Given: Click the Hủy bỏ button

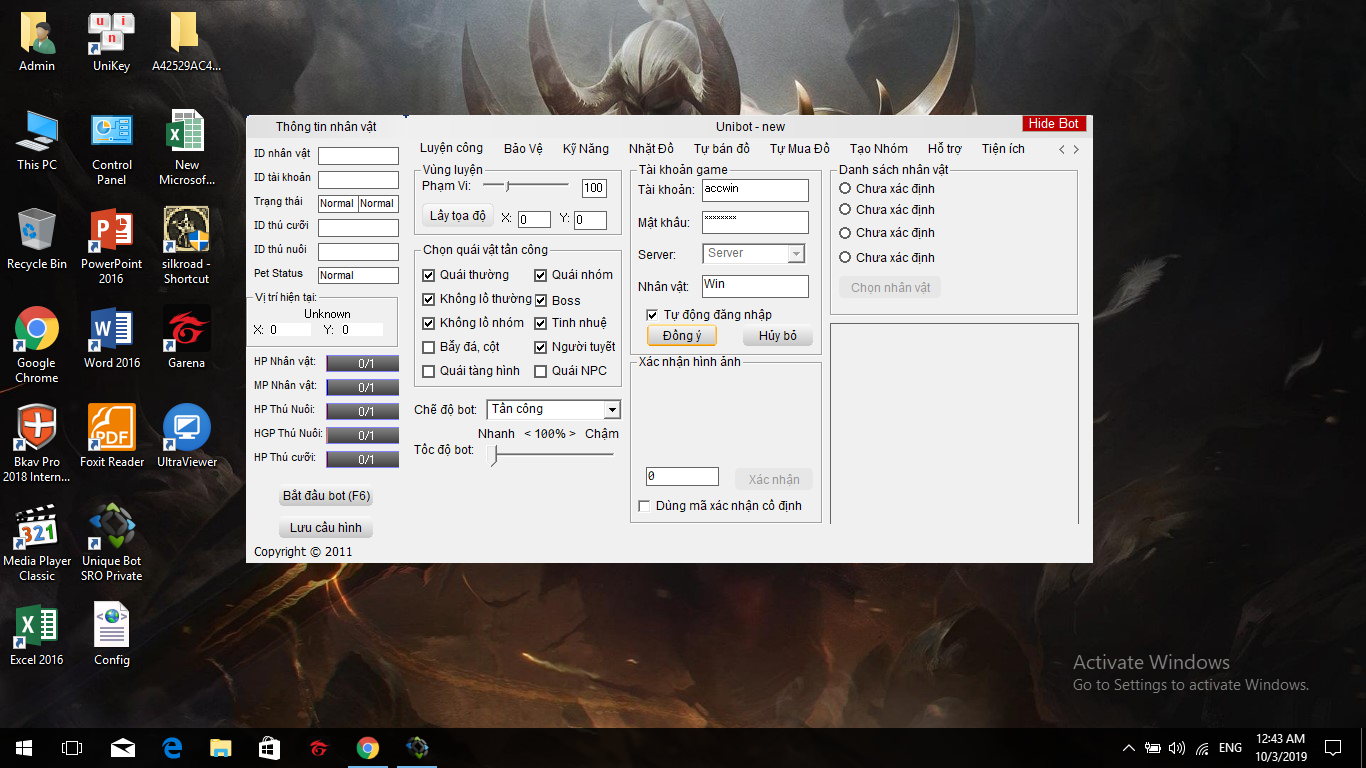Looking at the screenshot, I should pos(778,336).
